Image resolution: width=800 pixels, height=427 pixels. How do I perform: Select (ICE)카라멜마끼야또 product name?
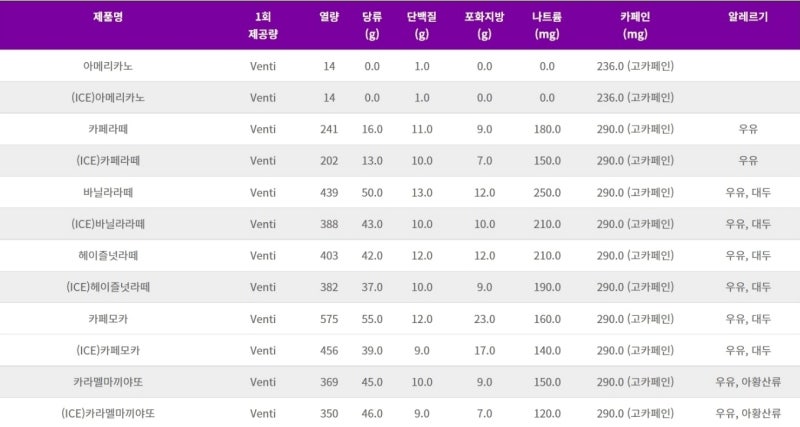[x=108, y=413]
